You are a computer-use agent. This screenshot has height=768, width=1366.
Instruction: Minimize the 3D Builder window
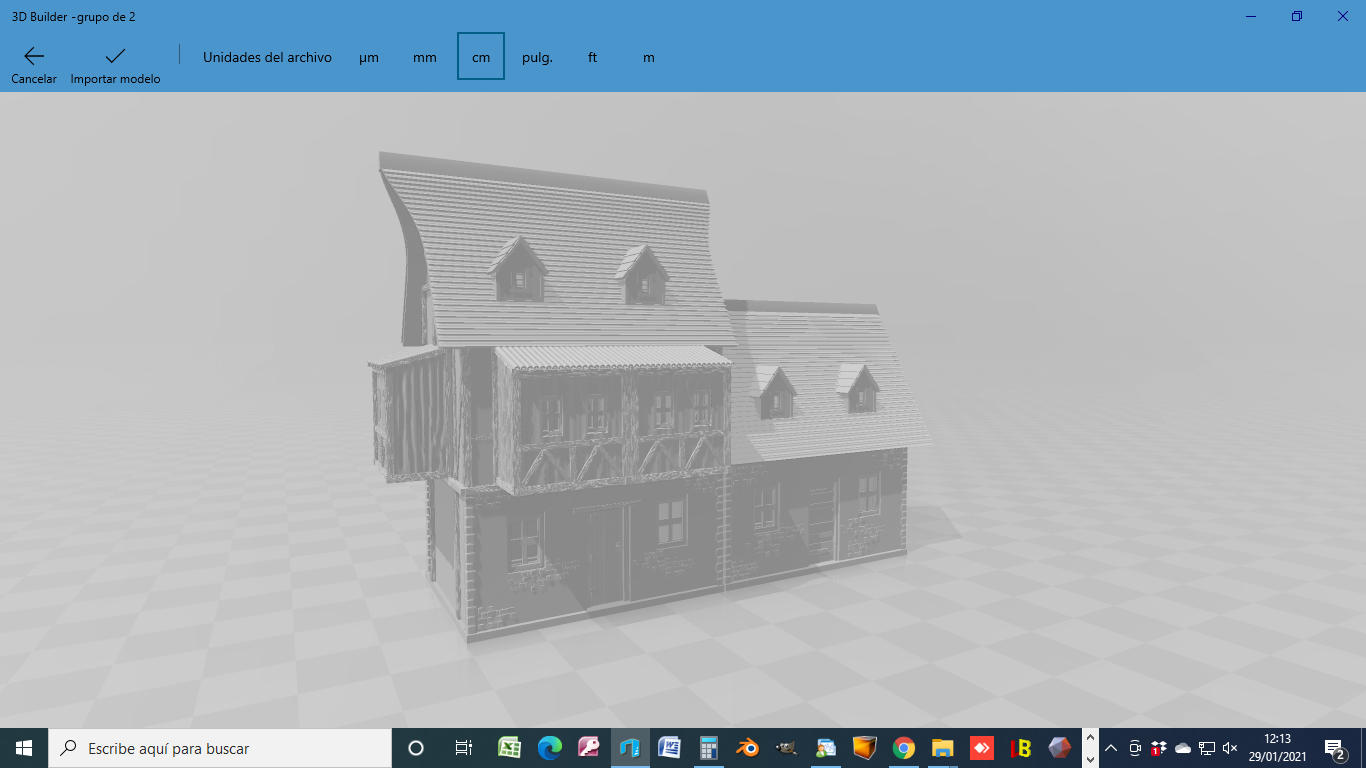tap(1251, 16)
